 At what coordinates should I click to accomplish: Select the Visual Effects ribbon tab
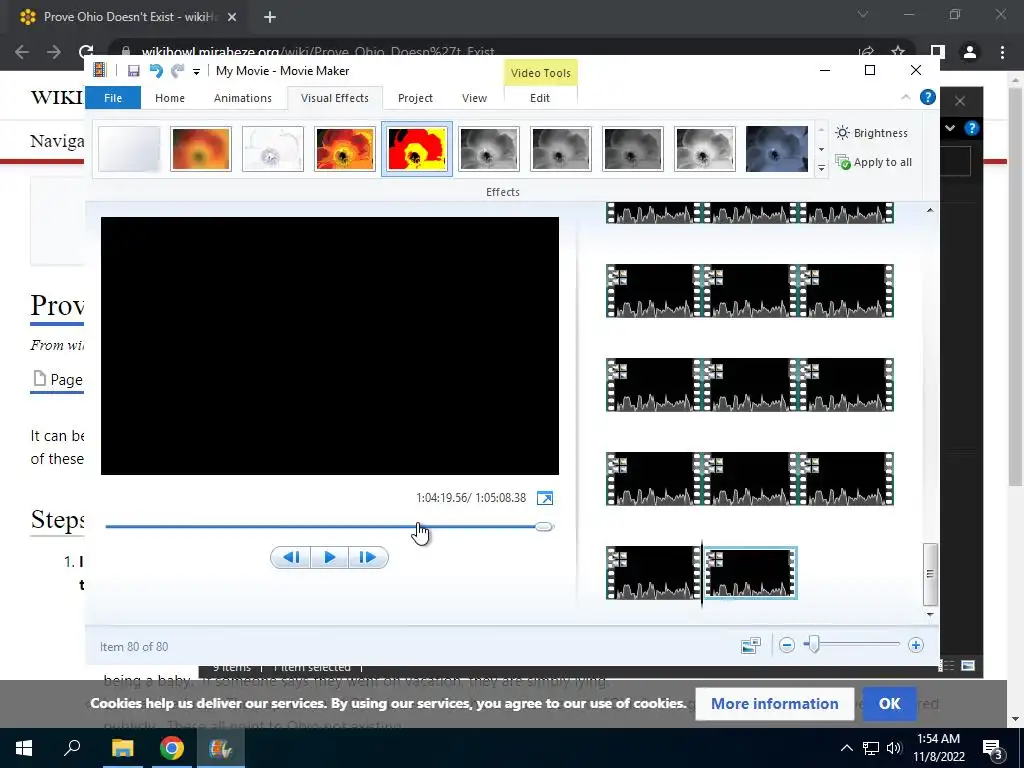tap(334, 98)
